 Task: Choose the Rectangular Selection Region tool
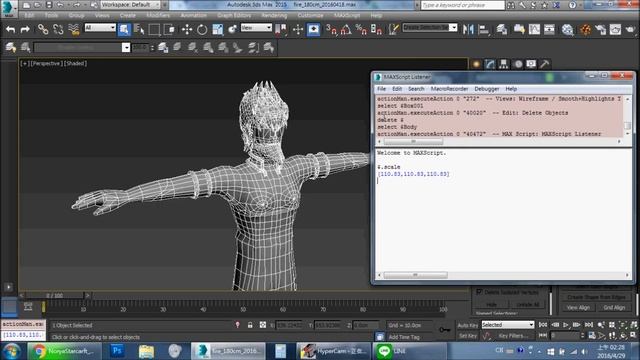click(154, 29)
